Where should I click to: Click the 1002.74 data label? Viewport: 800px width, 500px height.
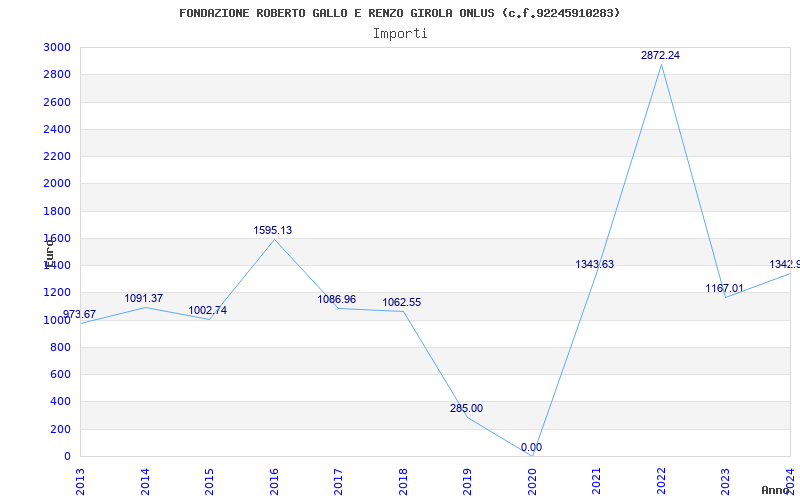[x=208, y=311]
